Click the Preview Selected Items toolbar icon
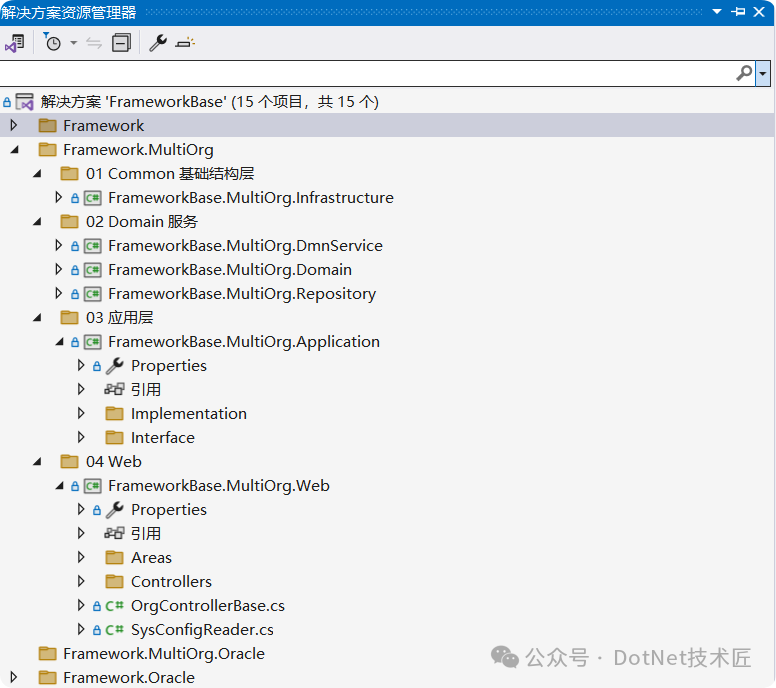Image resolution: width=776 pixels, height=688 pixels. click(x=185, y=43)
